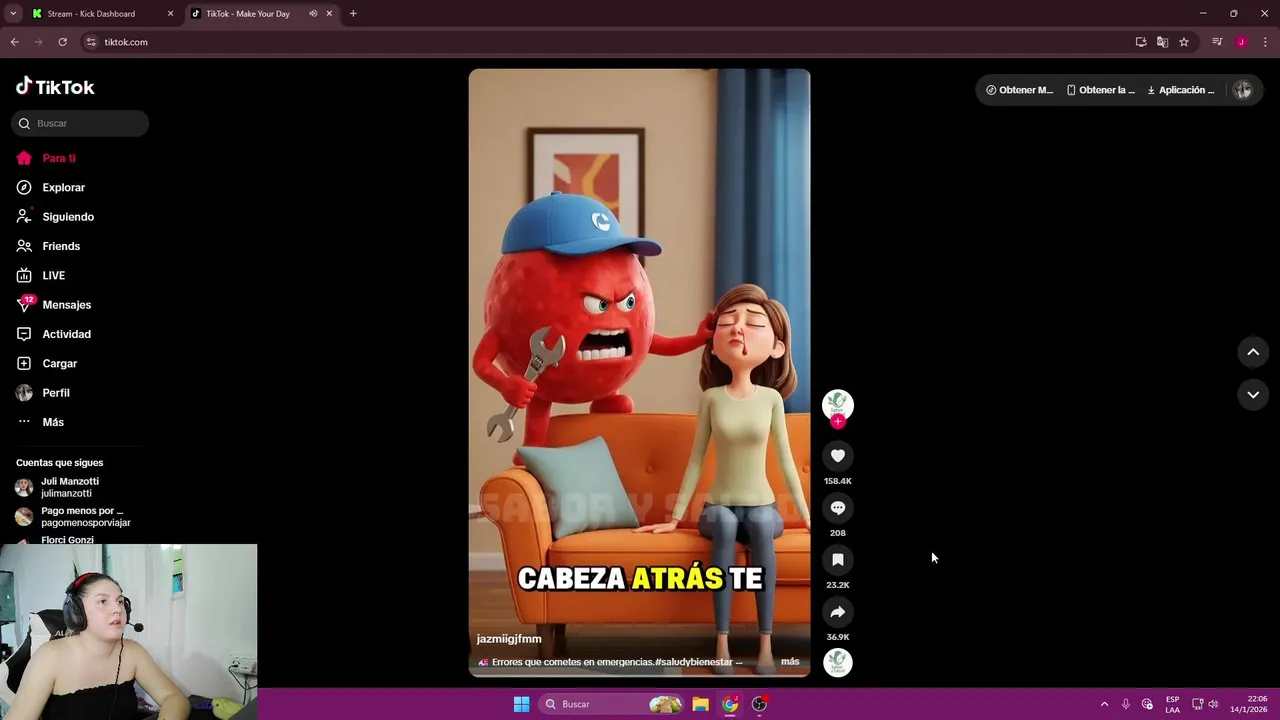Install app icon in address bar
This screenshot has width=1280, height=720.
[x=1141, y=42]
